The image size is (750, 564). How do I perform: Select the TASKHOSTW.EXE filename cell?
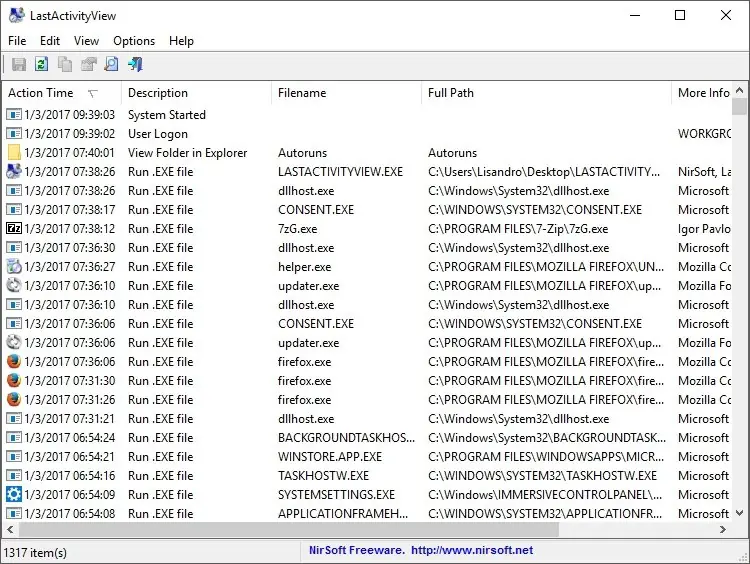point(323,476)
